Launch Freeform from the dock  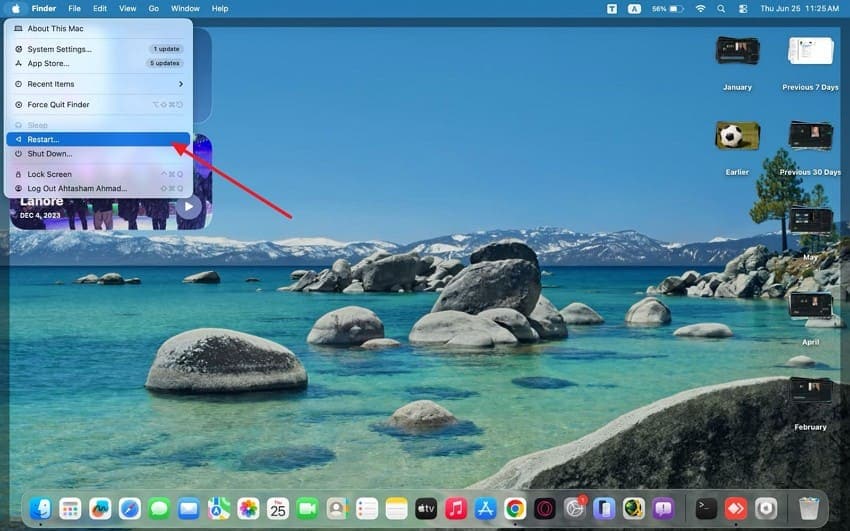point(100,509)
